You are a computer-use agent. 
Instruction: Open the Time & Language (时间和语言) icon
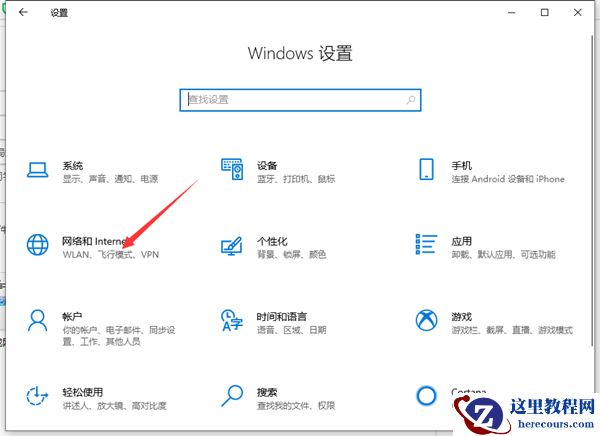(232, 320)
